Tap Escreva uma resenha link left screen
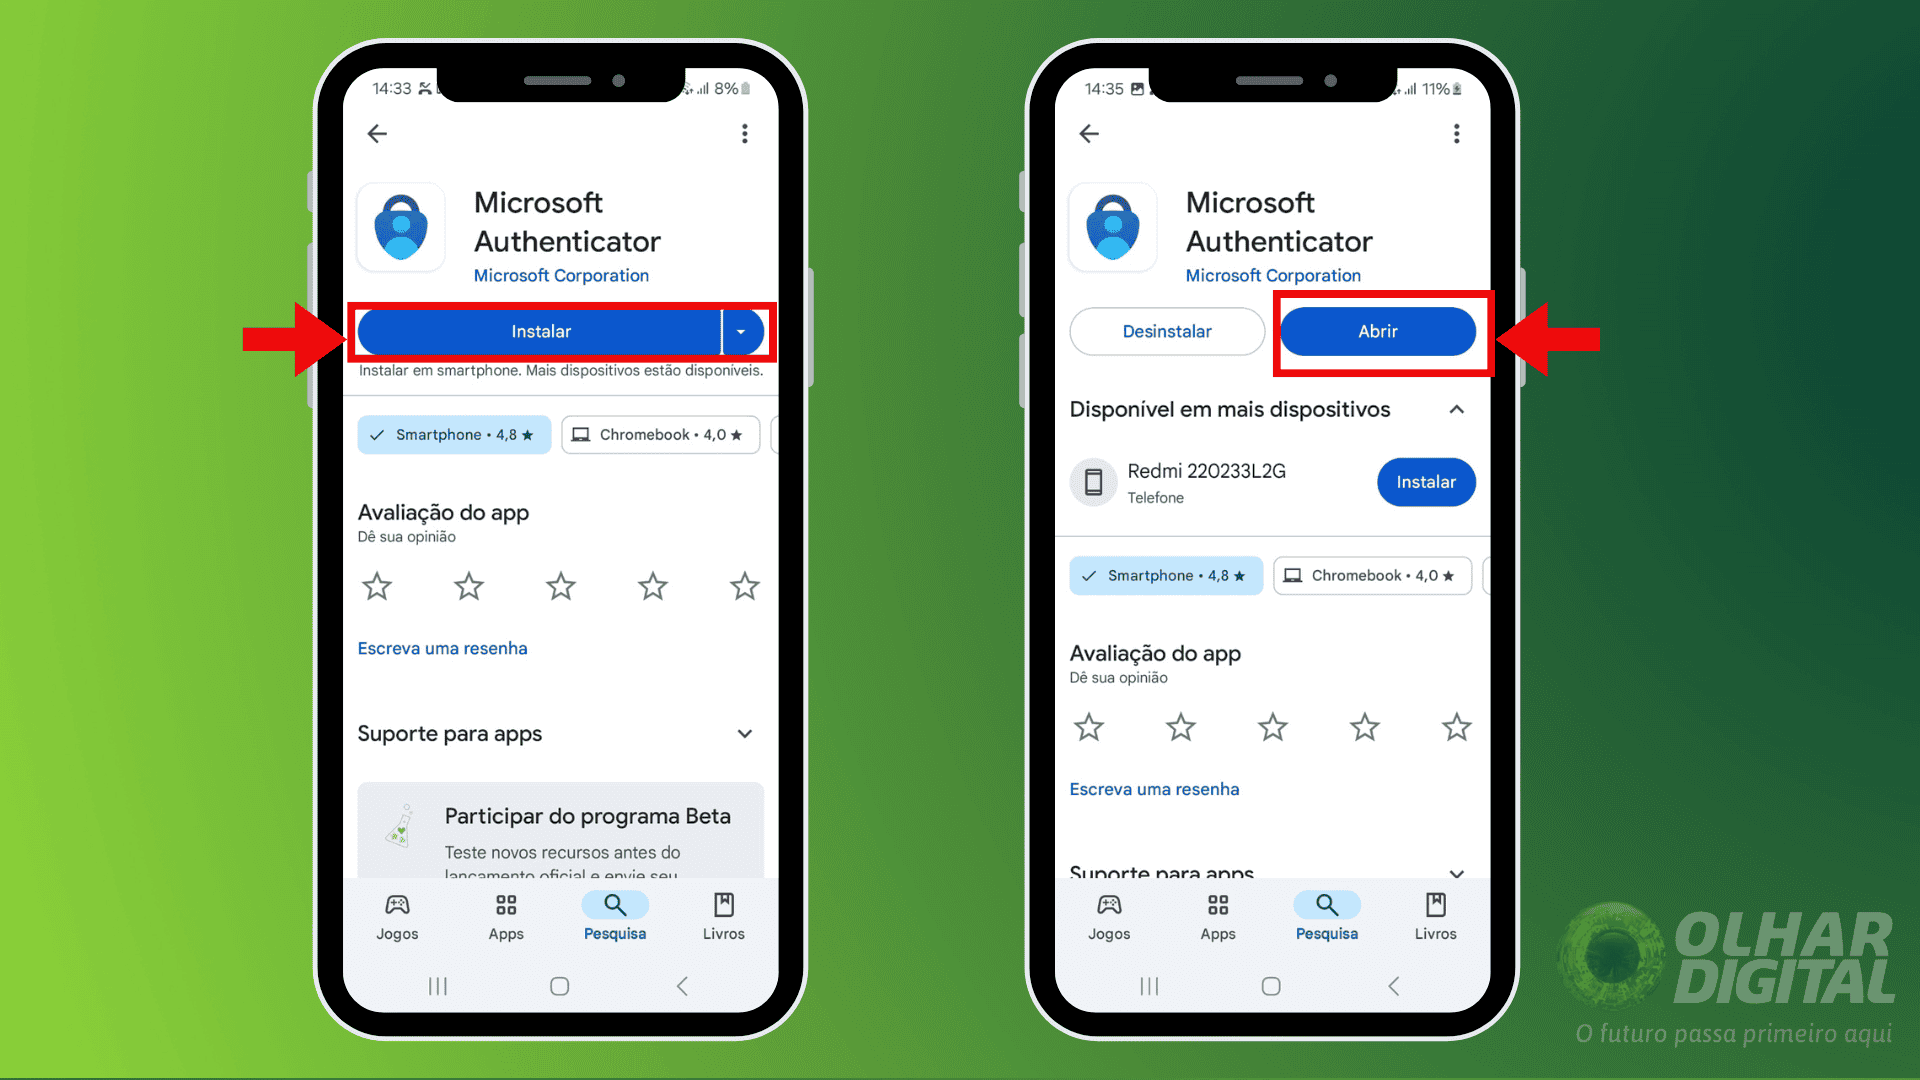Image resolution: width=1920 pixels, height=1080 pixels. click(x=443, y=647)
